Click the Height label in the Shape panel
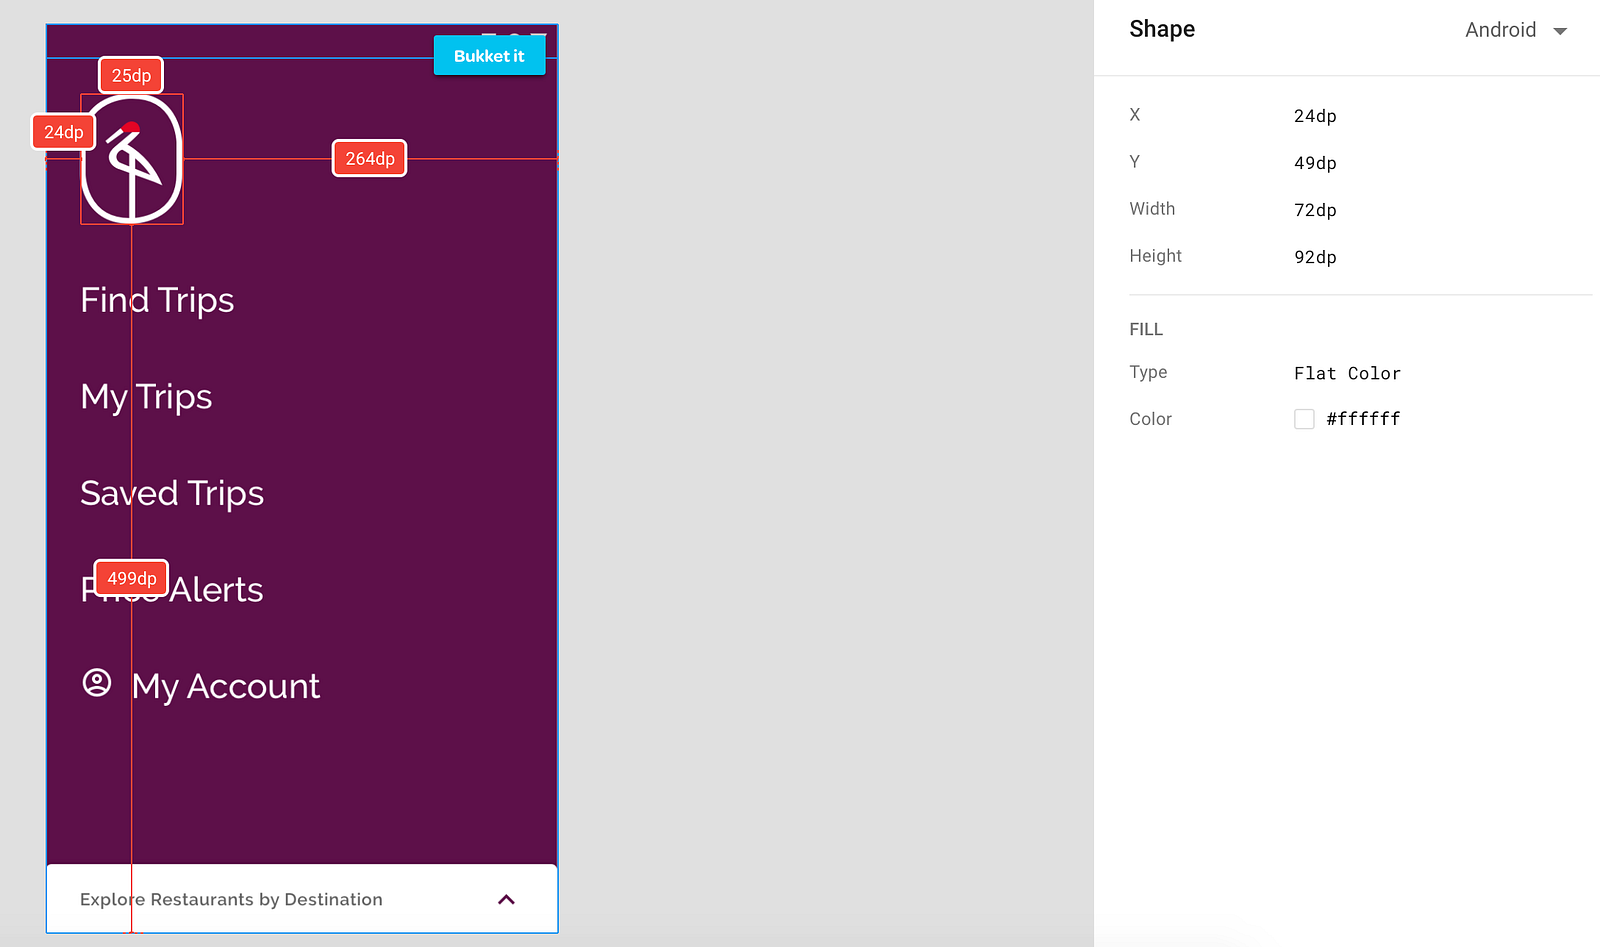This screenshot has width=1600, height=947. (1155, 256)
